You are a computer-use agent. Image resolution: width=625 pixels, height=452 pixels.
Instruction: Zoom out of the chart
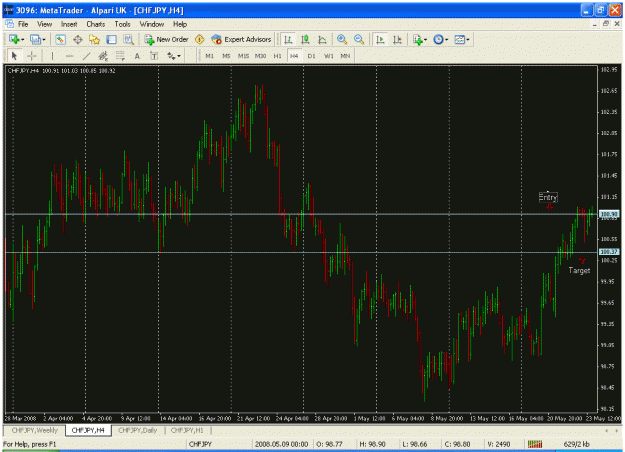[359, 39]
